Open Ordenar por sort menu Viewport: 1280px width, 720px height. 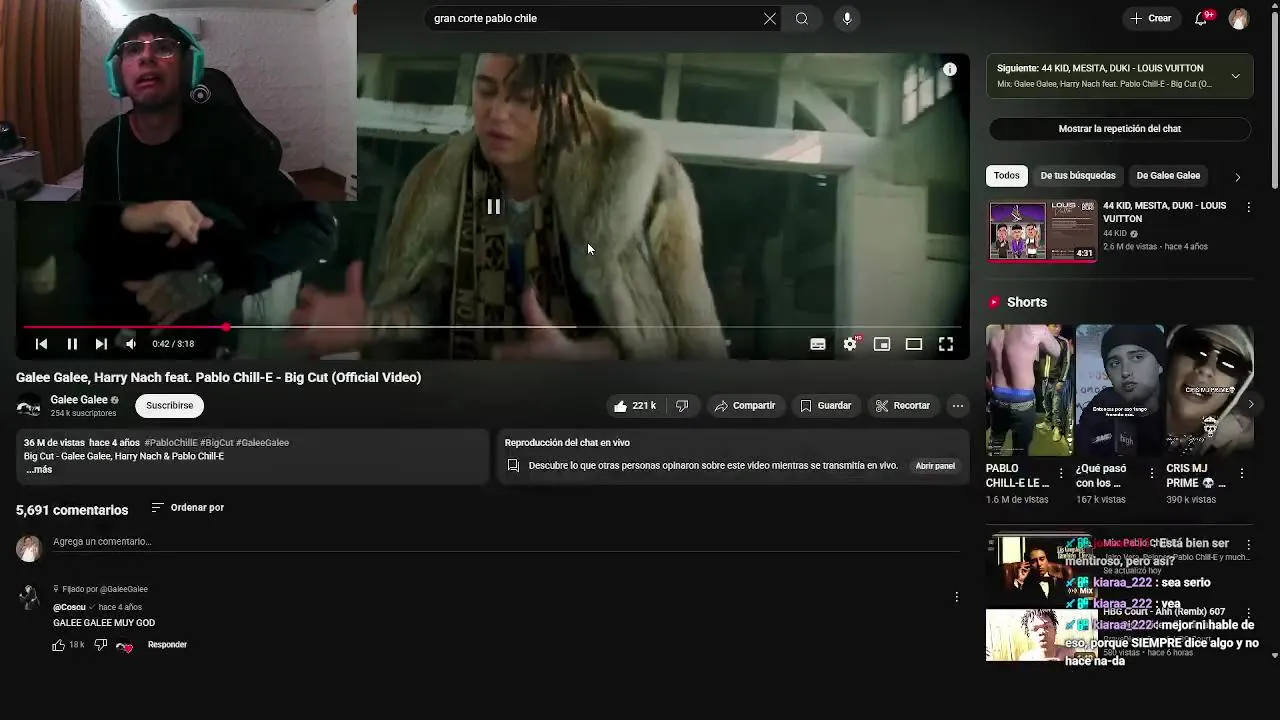tap(188, 508)
